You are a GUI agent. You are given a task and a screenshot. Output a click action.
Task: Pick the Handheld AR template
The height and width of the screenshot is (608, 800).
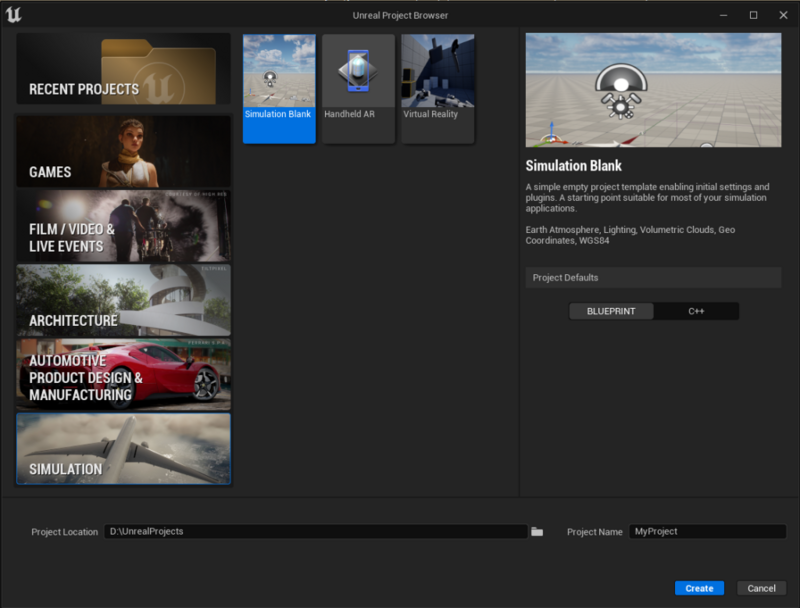pyautogui.click(x=358, y=89)
